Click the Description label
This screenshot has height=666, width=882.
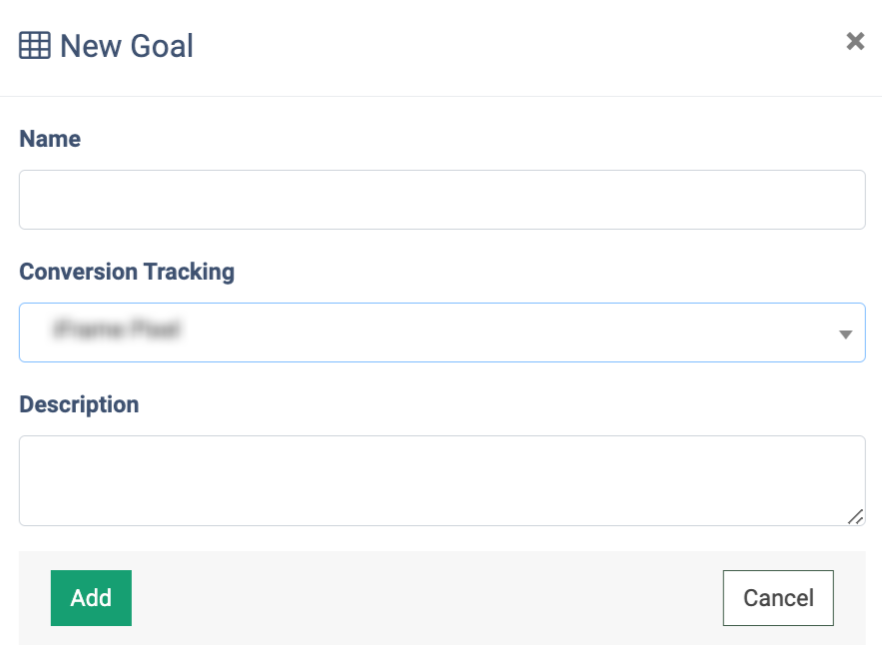click(x=79, y=405)
